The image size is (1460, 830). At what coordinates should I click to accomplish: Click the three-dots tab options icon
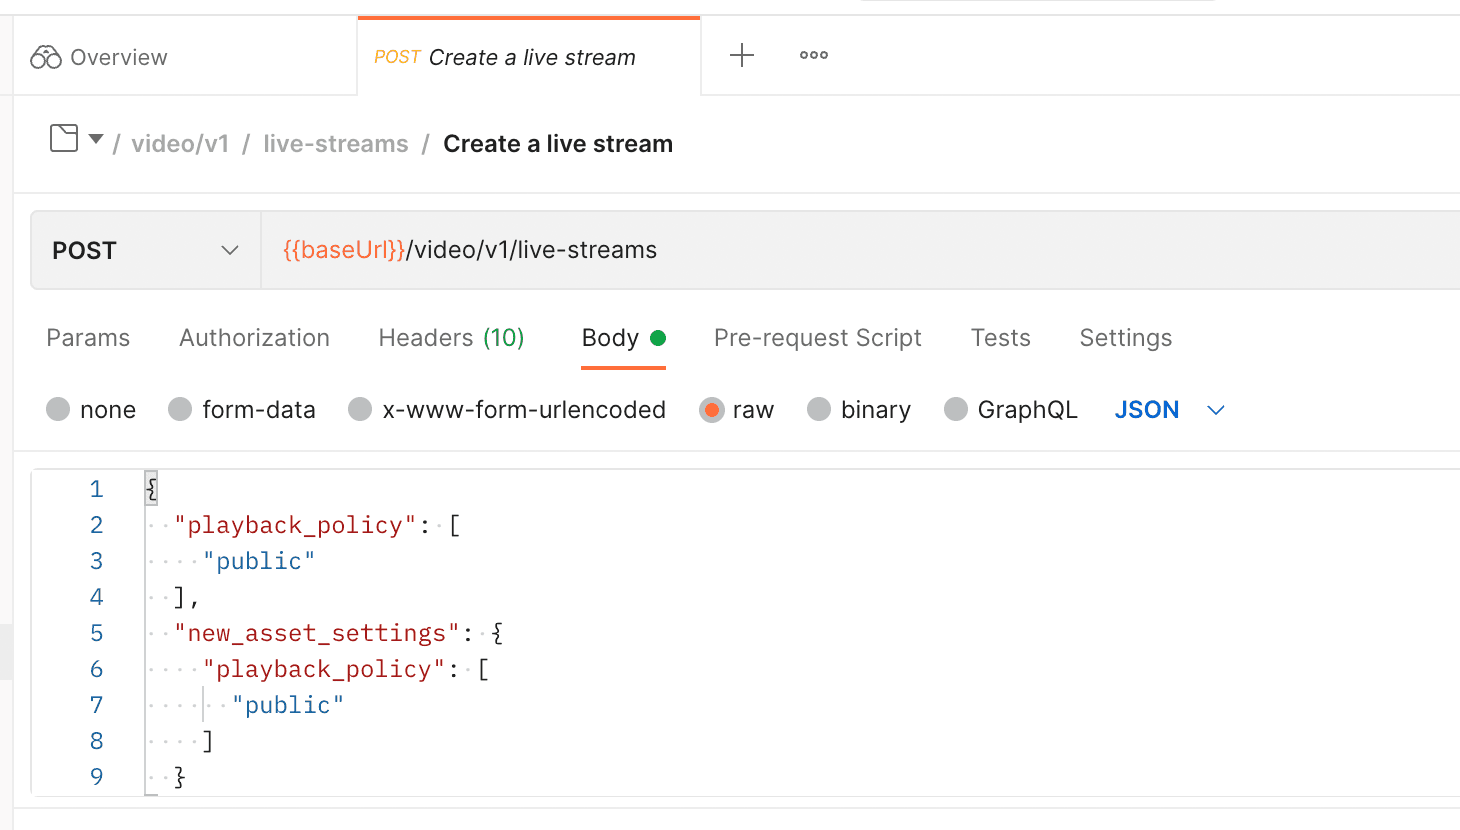point(813,55)
